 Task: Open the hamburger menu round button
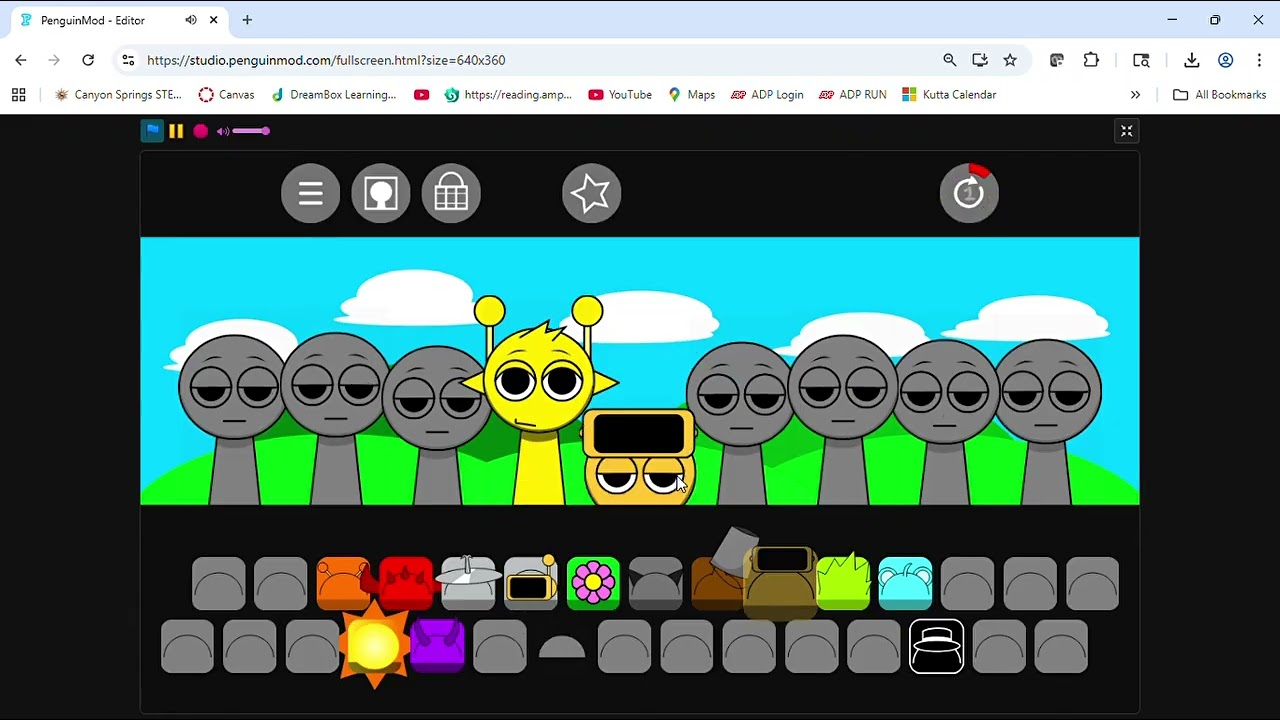pos(311,193)
